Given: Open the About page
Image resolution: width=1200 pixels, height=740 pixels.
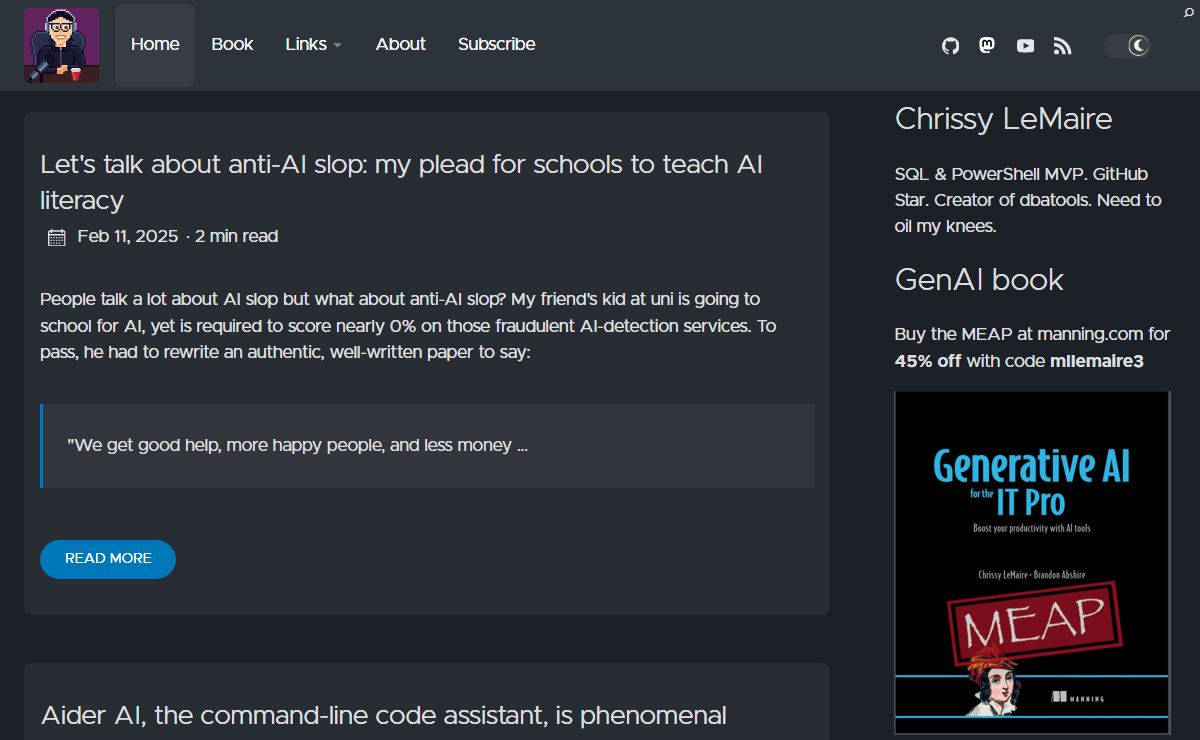Looking at the screenshot, I should 401,44.
